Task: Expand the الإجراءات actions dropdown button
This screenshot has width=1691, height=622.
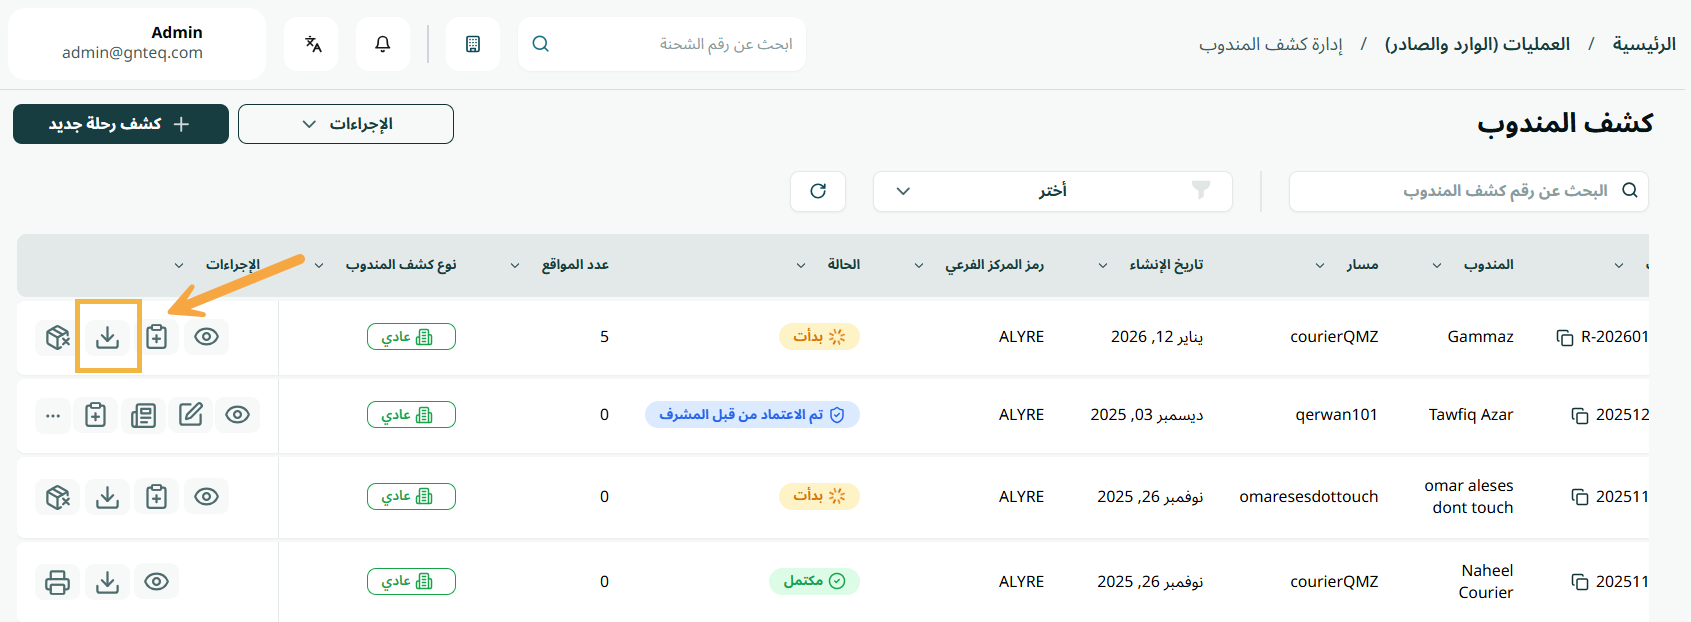Action: [346, 124]
